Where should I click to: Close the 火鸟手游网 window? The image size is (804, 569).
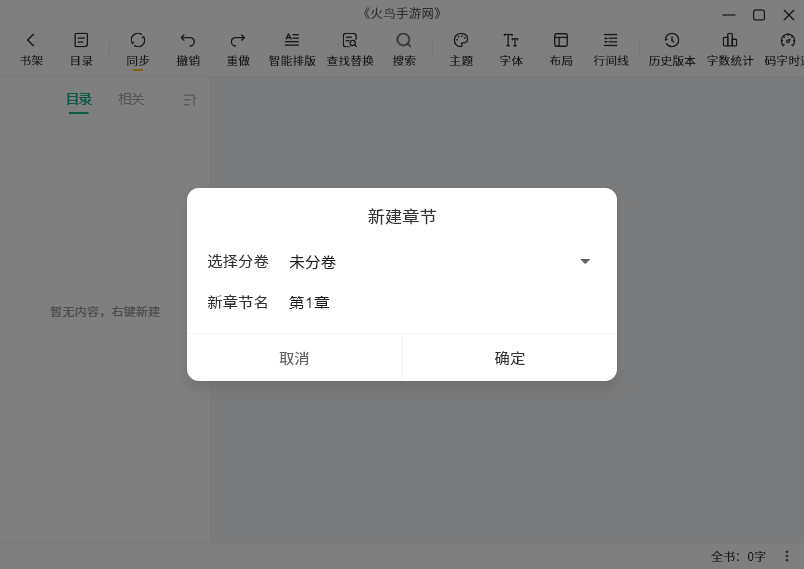click(x=789, y=15)
